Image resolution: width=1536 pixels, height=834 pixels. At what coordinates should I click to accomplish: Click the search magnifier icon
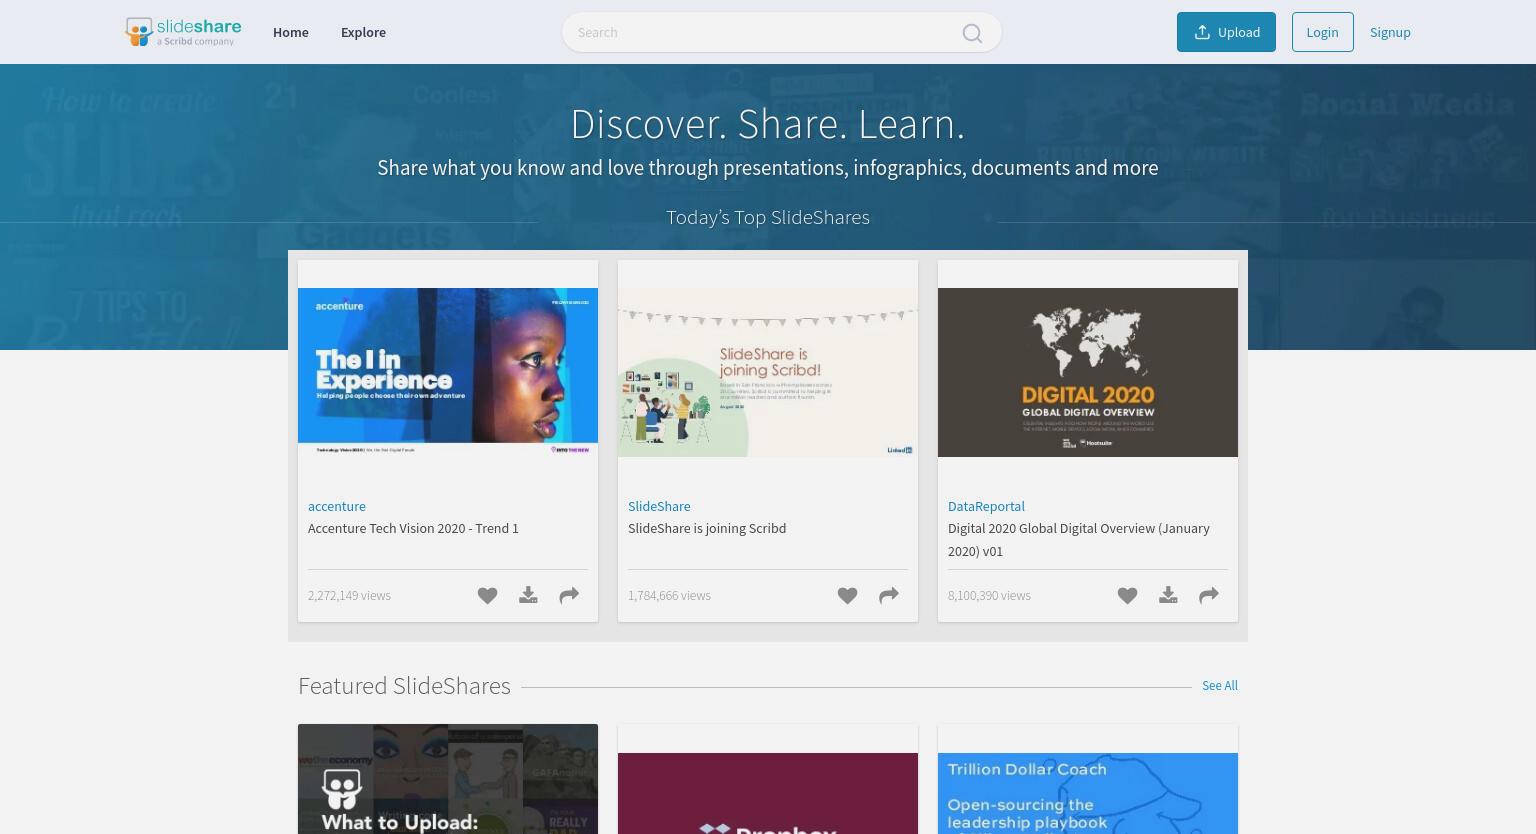(972, 33)
